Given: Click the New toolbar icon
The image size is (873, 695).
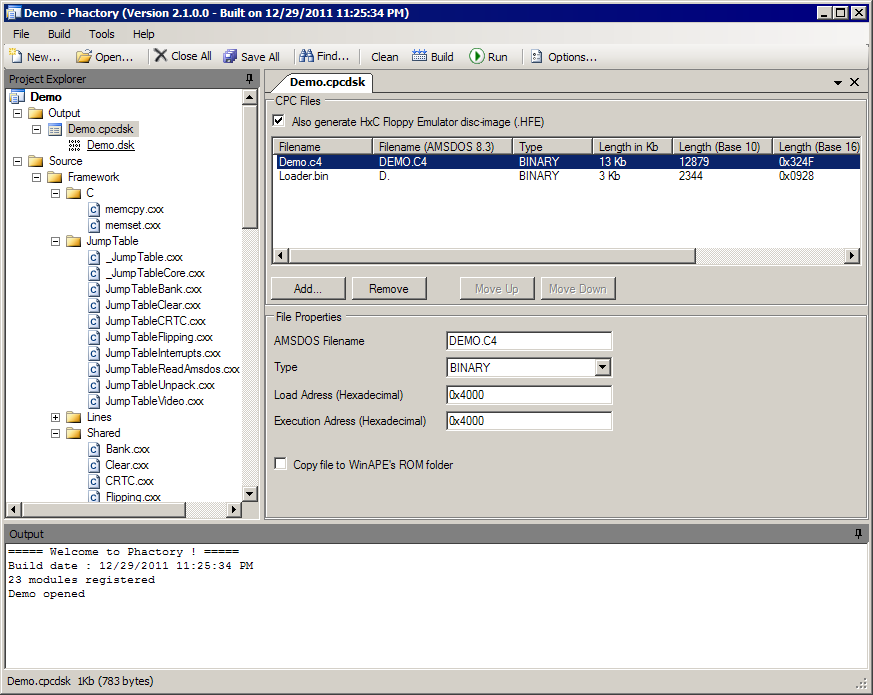Looking at the screenshot, I should pyautogui.click(x=16, y=56).
